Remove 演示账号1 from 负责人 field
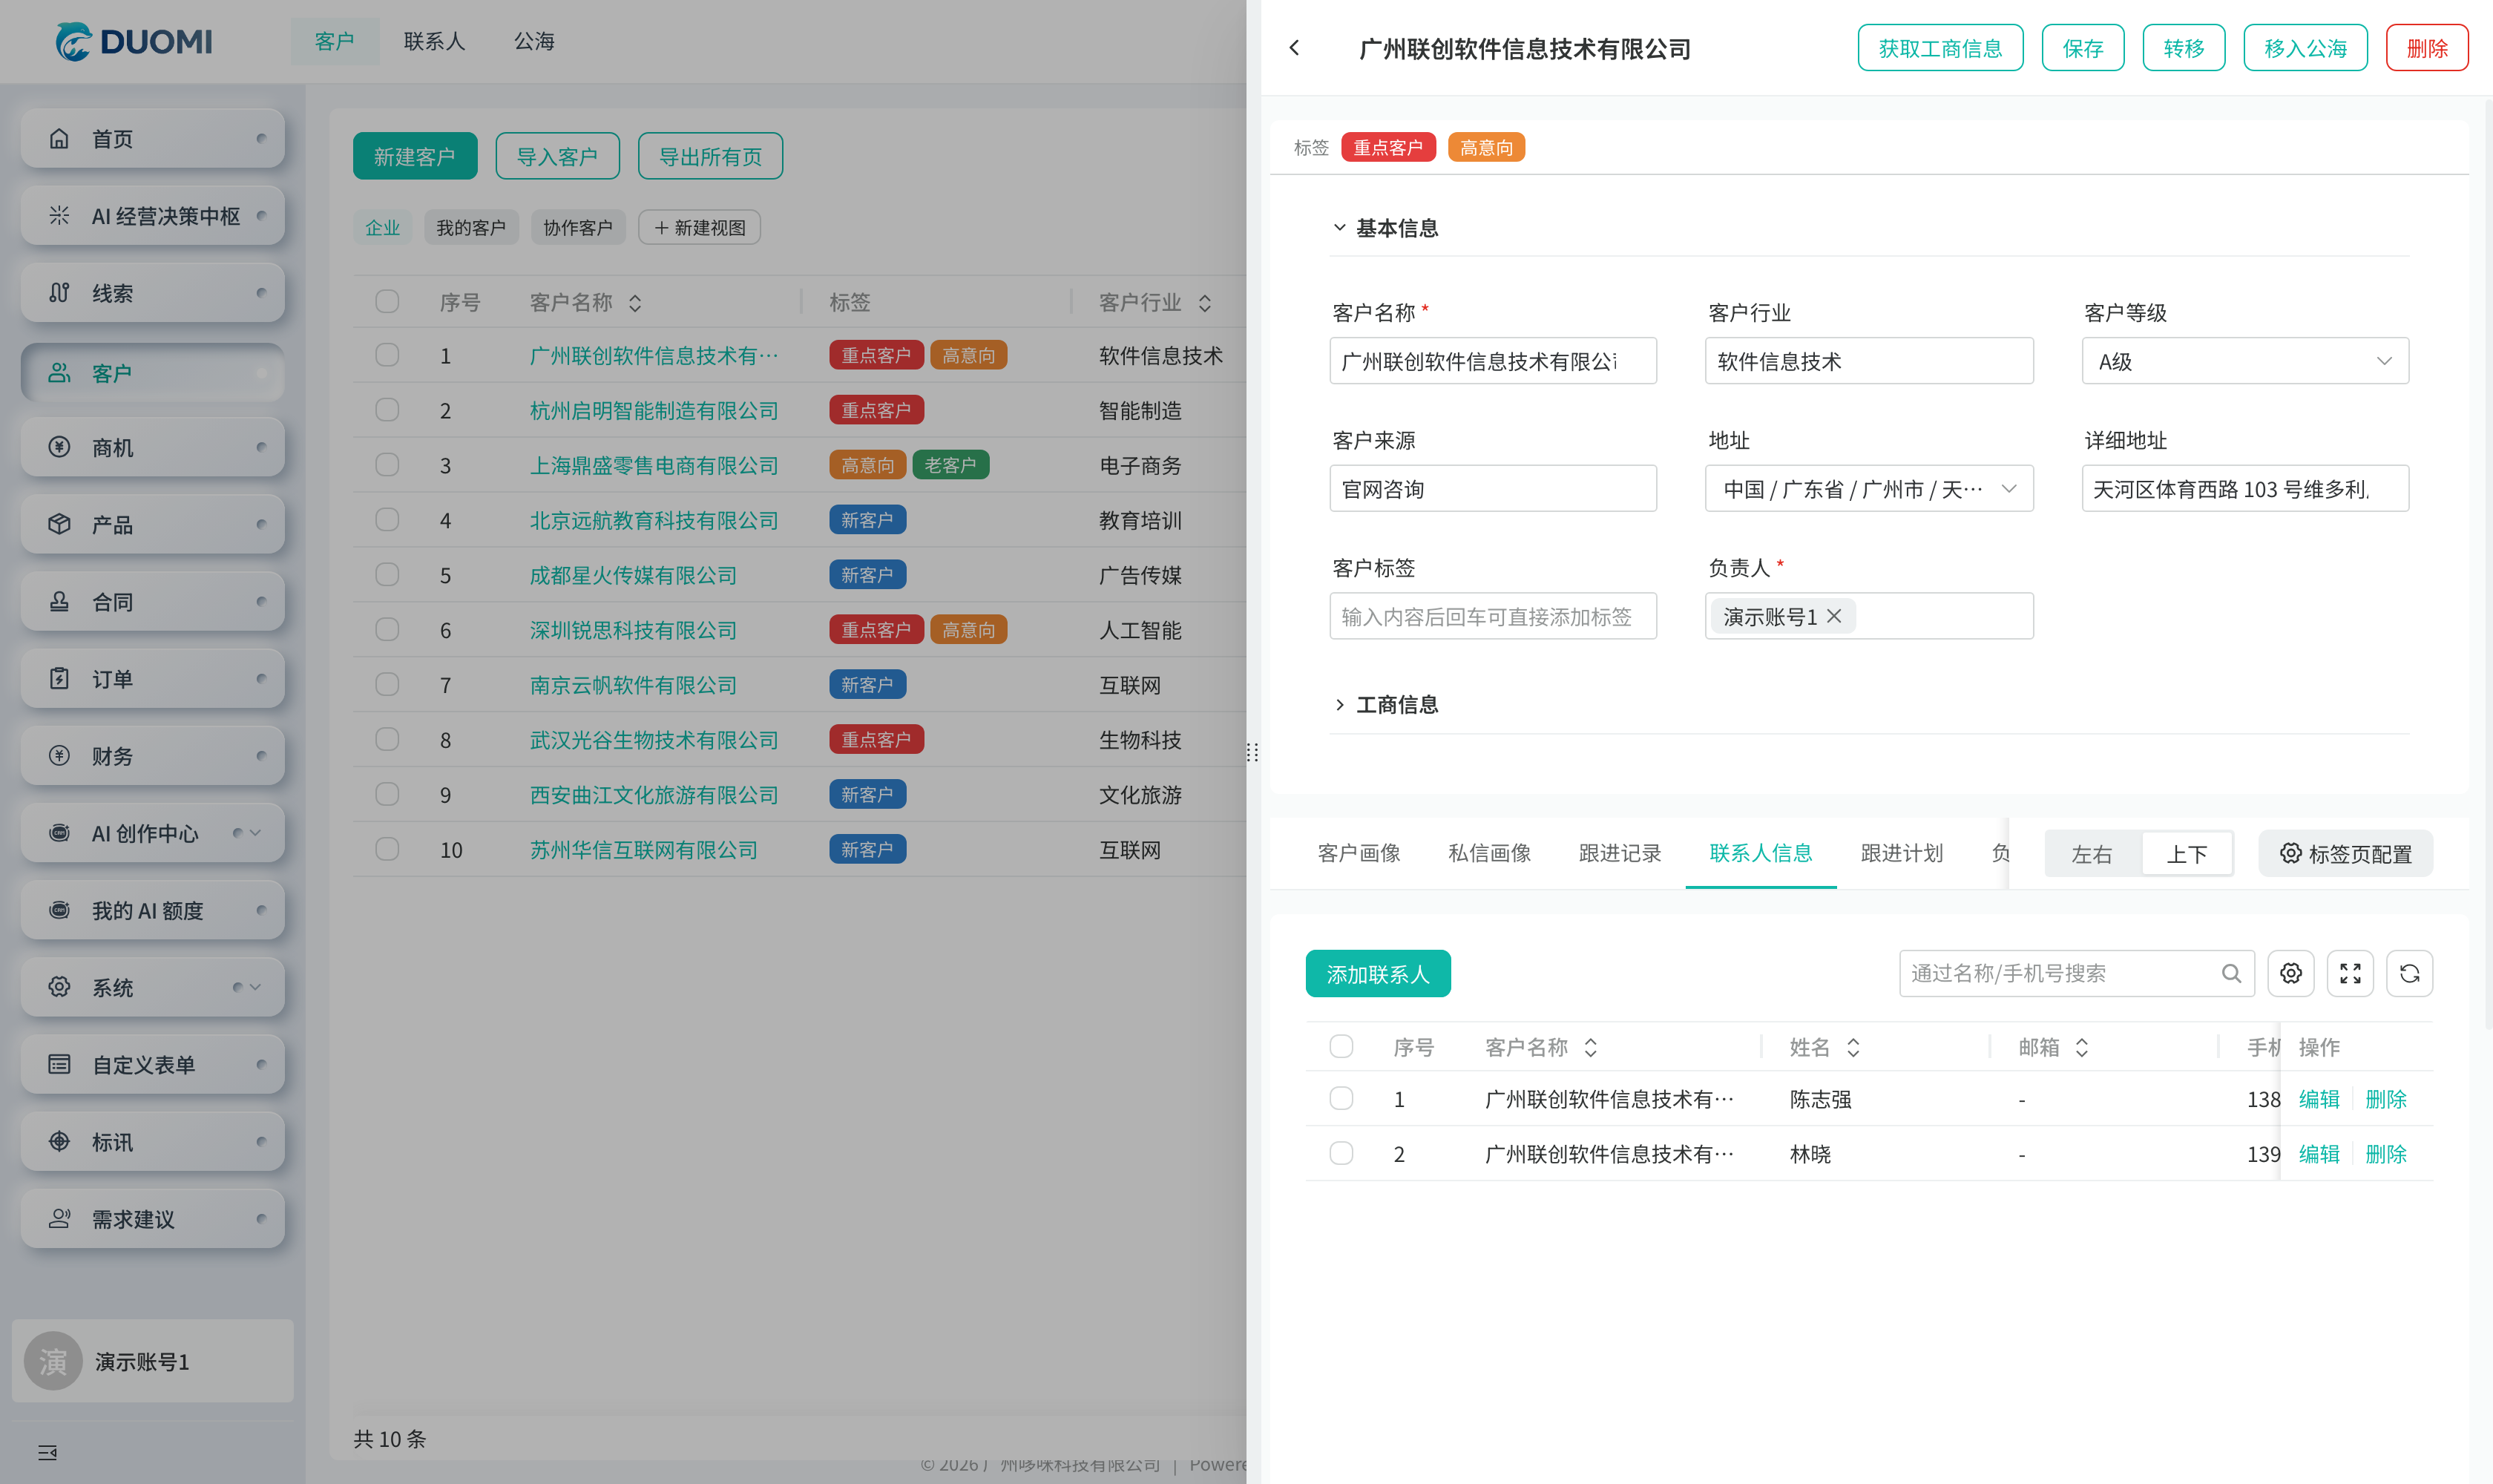 1834,616
